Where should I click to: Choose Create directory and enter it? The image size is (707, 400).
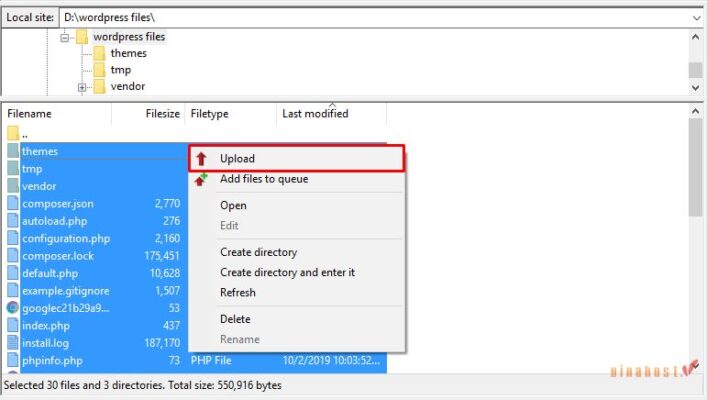point(296,272)
